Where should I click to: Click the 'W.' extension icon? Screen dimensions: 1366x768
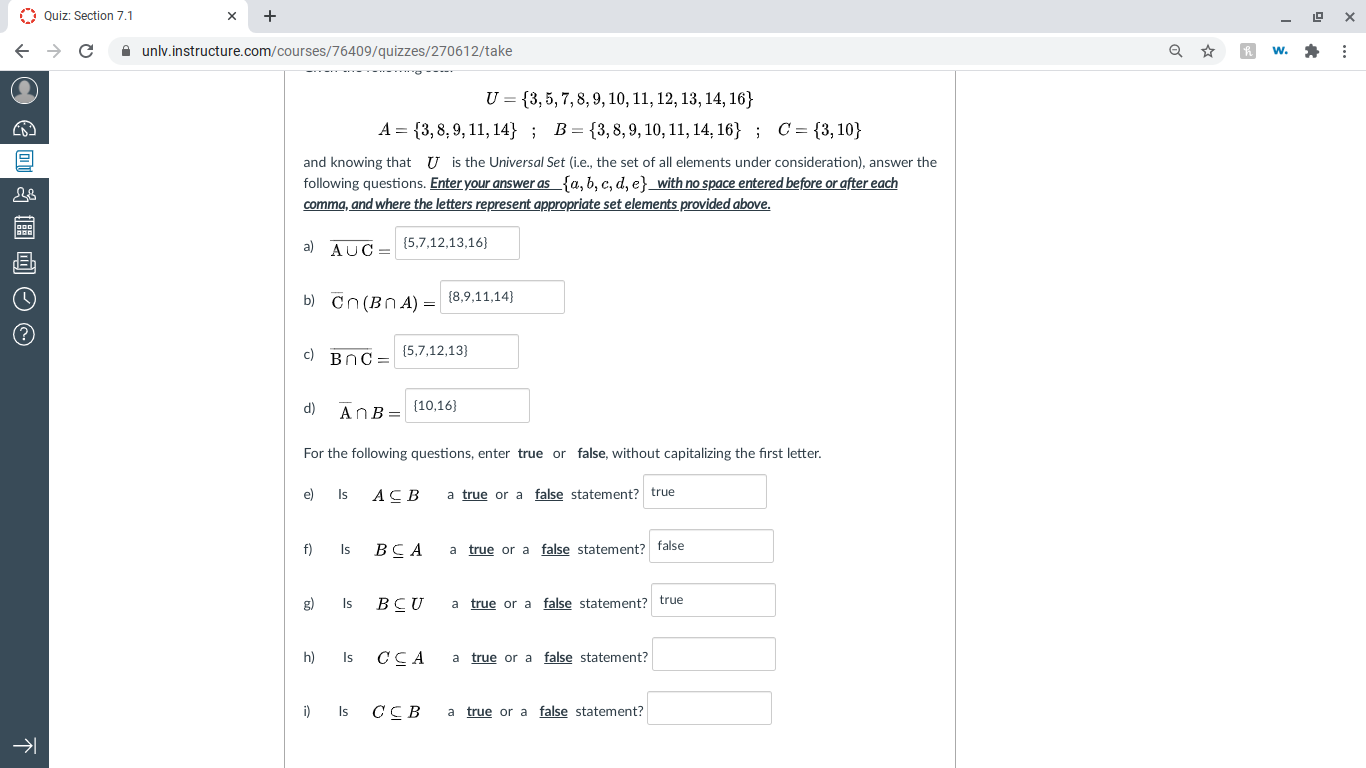tap(1280, 51)
